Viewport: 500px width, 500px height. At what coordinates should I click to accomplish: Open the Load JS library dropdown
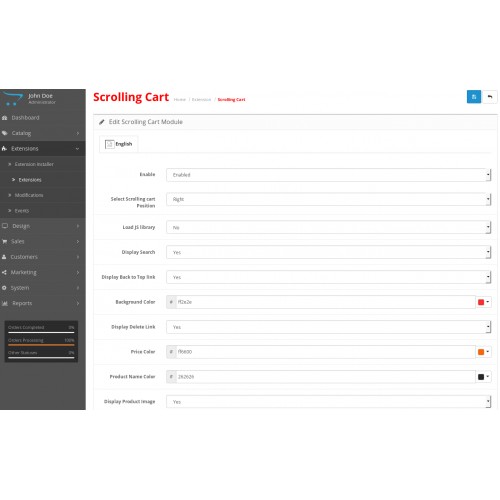coord(328,227)
